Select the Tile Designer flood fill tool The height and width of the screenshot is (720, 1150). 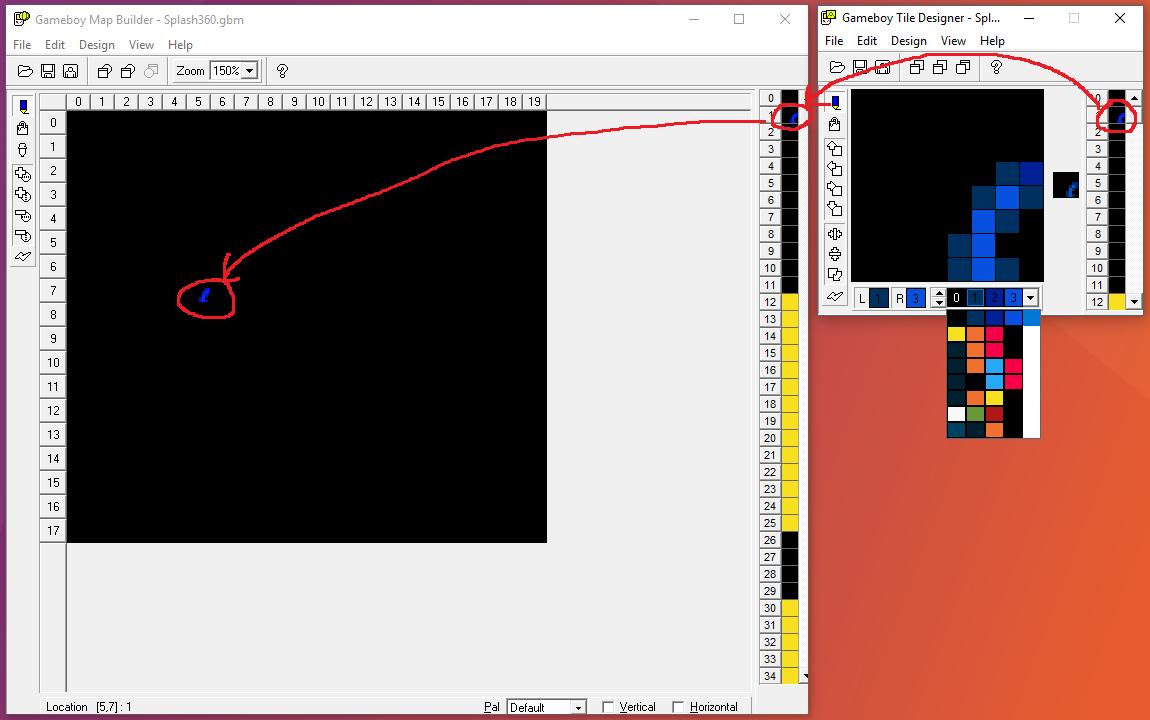[835, 124]
